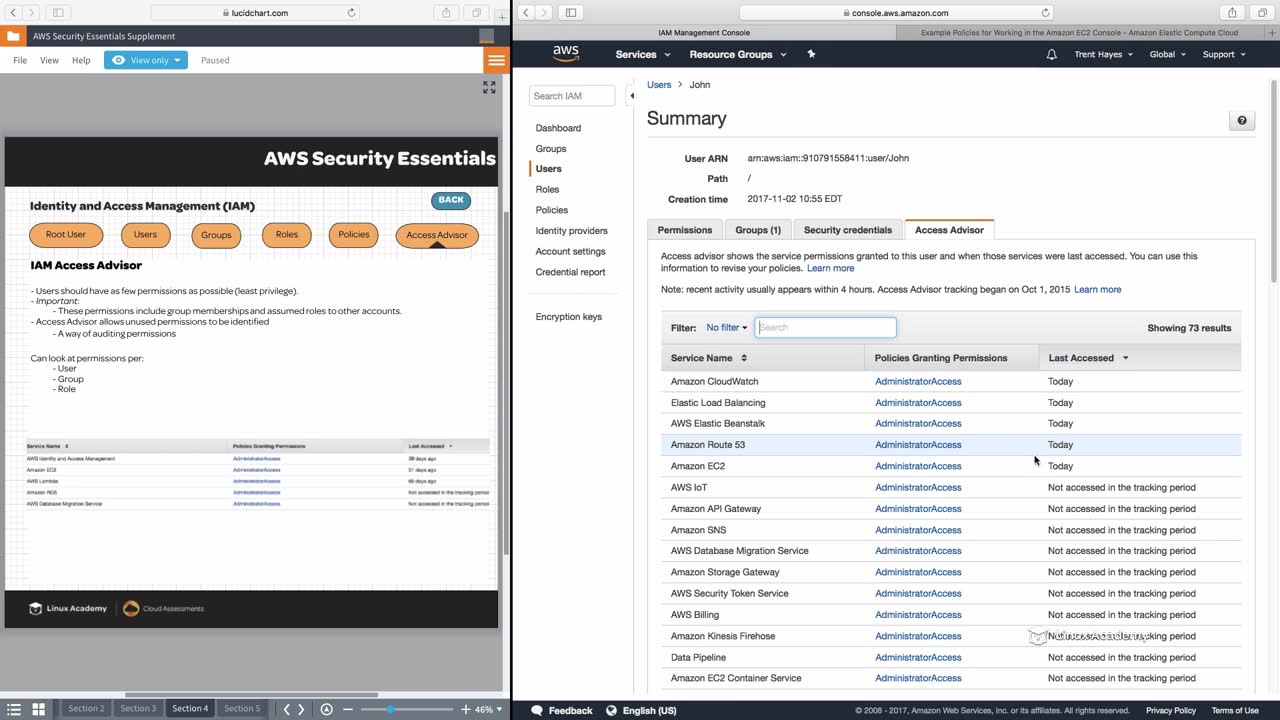Screen dimensions: 1280x720
Task: Click AWS pin shortcut icon
Action: (x=811, y=54)
